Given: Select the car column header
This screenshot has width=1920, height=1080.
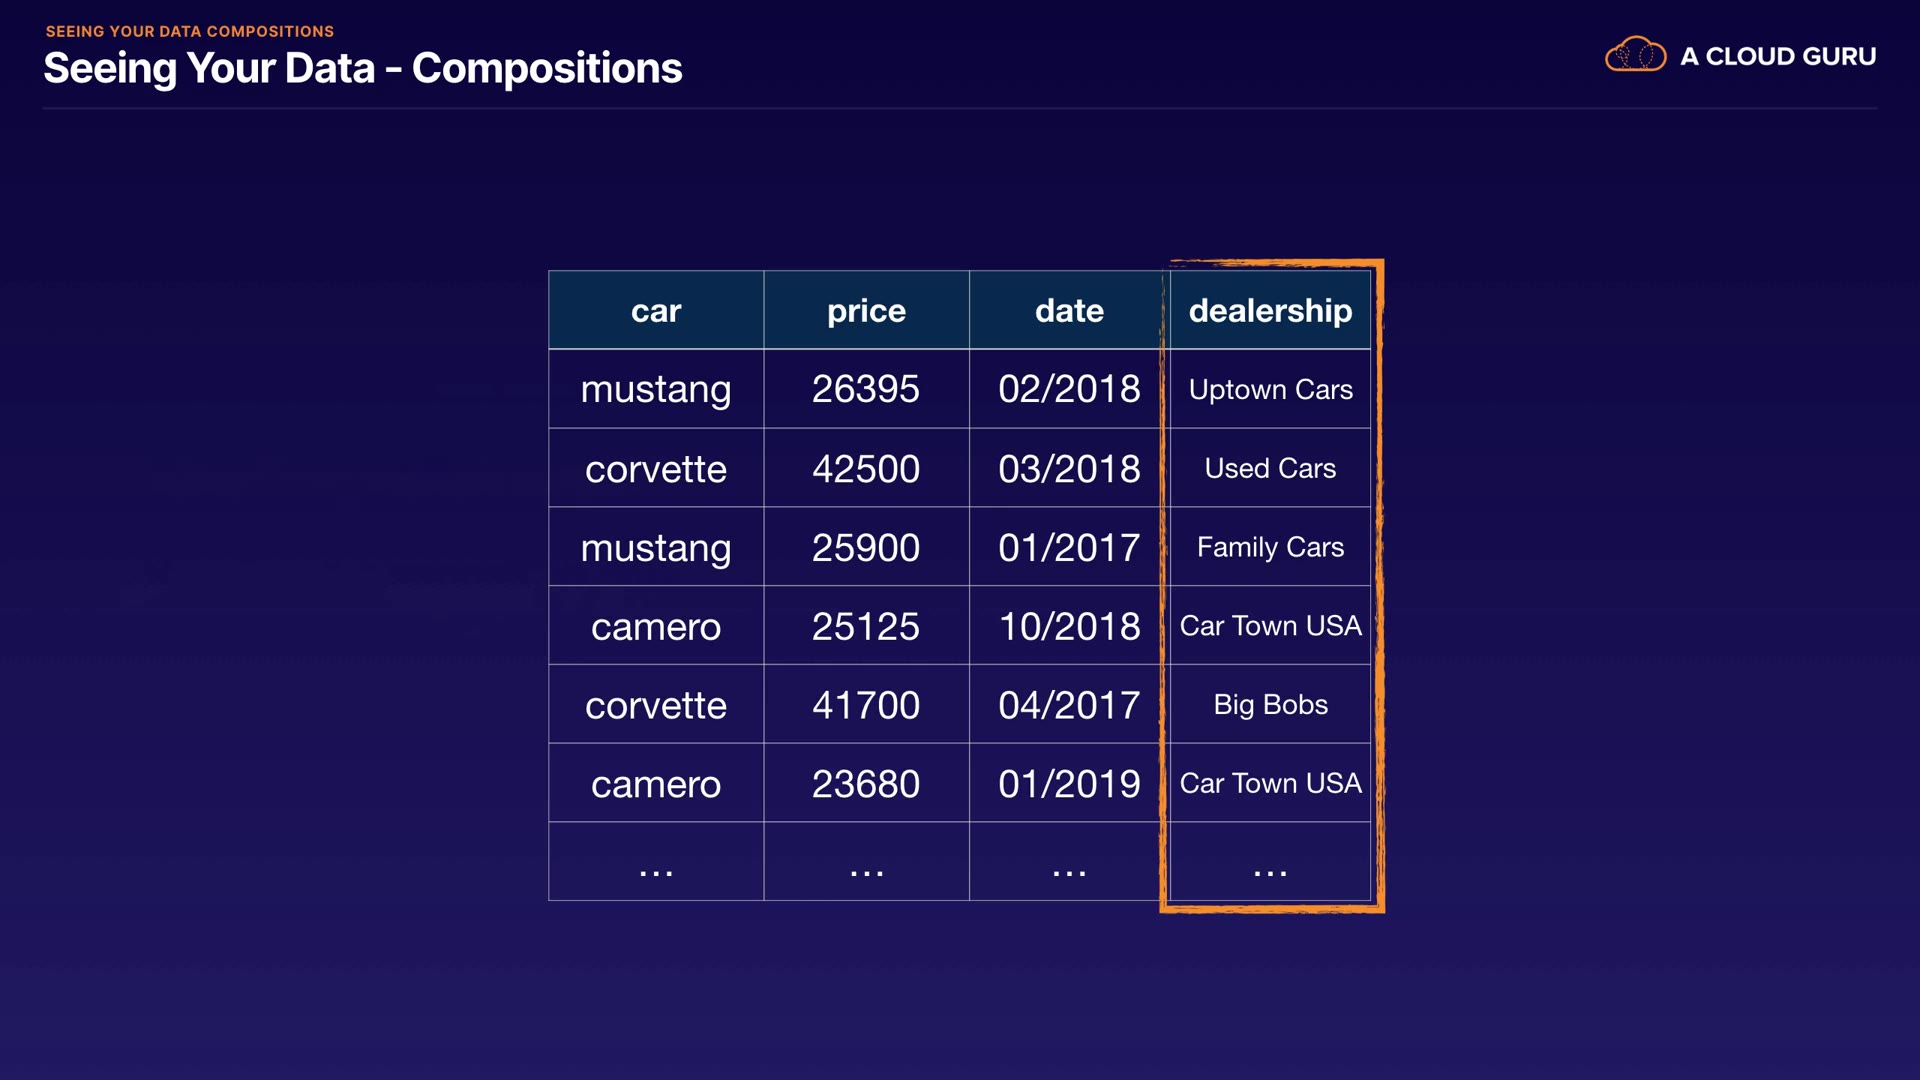Looking at the screenshot, I should (x=655, y=311).
